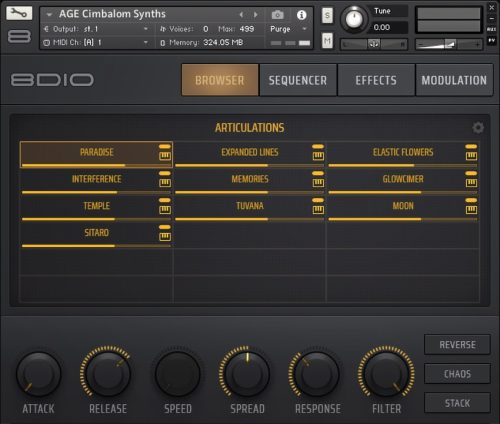The image size is (500, 424).
Task: Click the Memories keyboard icon
Action: pos(318,183)
